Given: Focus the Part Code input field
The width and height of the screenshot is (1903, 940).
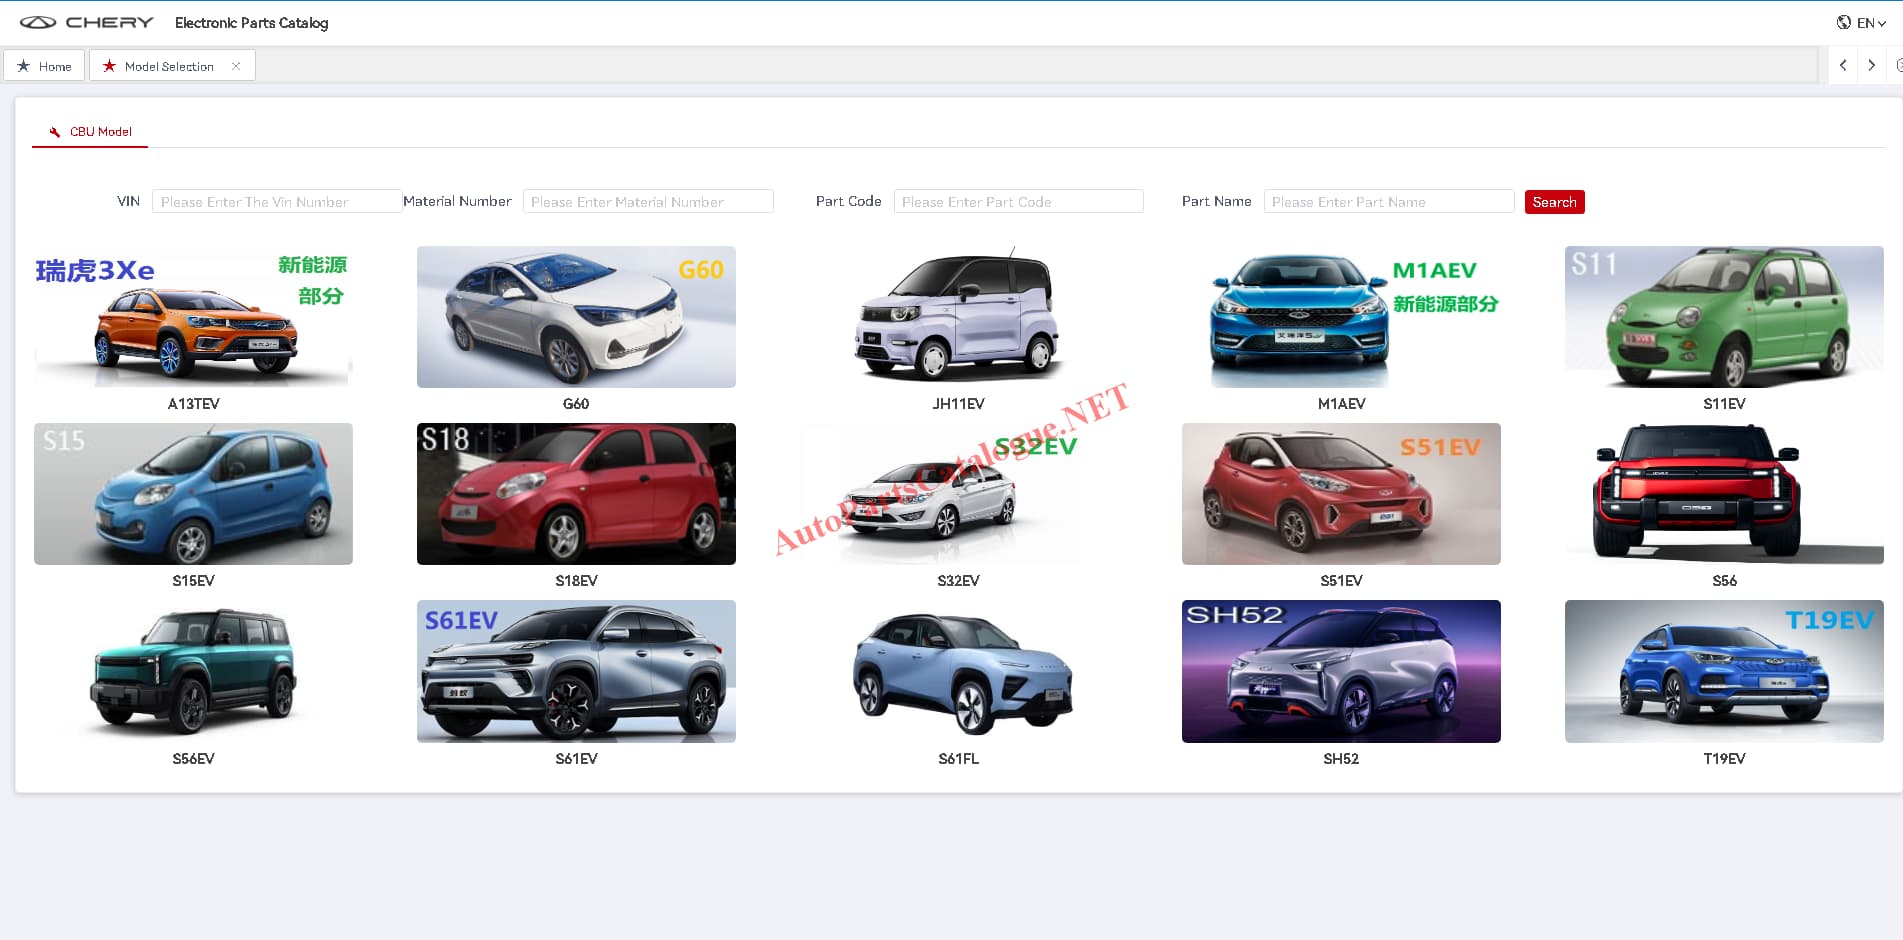Looking at the screenshot, I should [x=1018, y=201].
